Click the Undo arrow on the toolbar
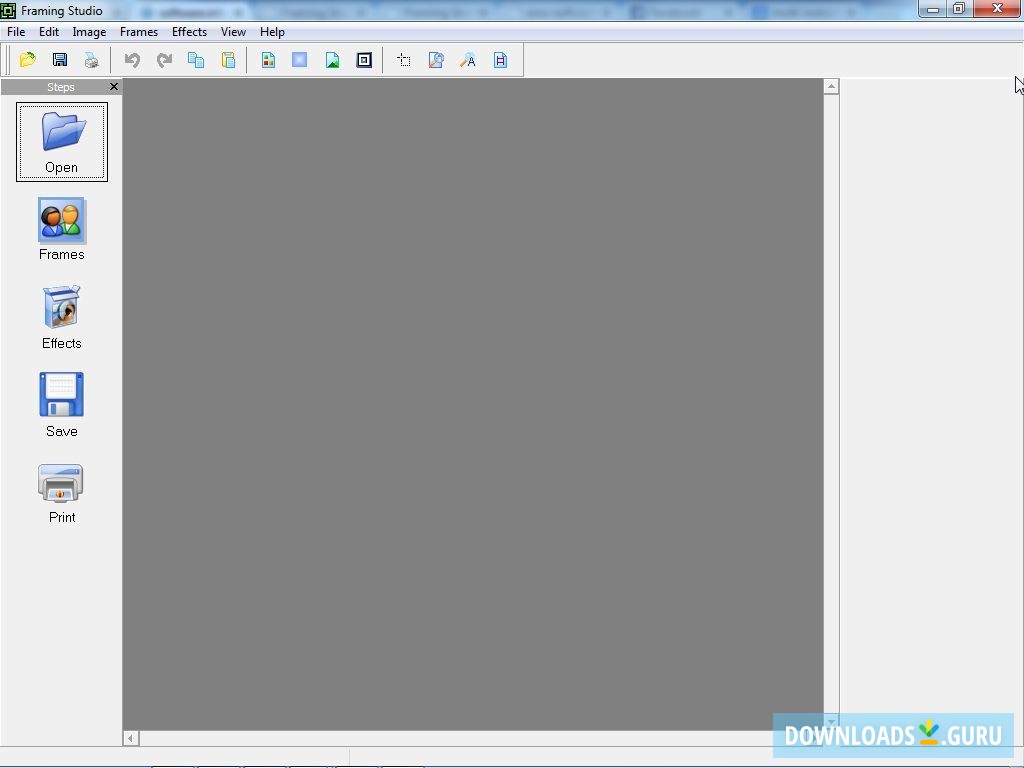This screenshot has width=1024, height=768. click(x=131, y=59)
